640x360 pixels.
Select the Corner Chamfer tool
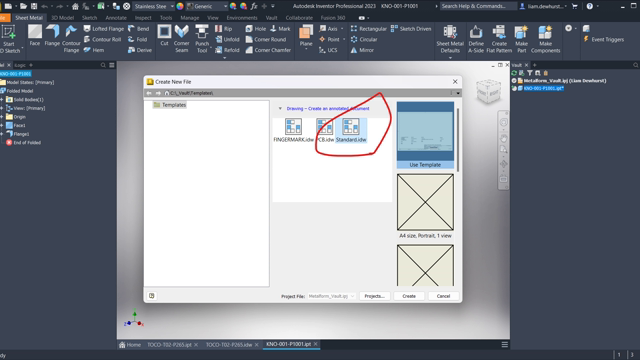[268, 50]
